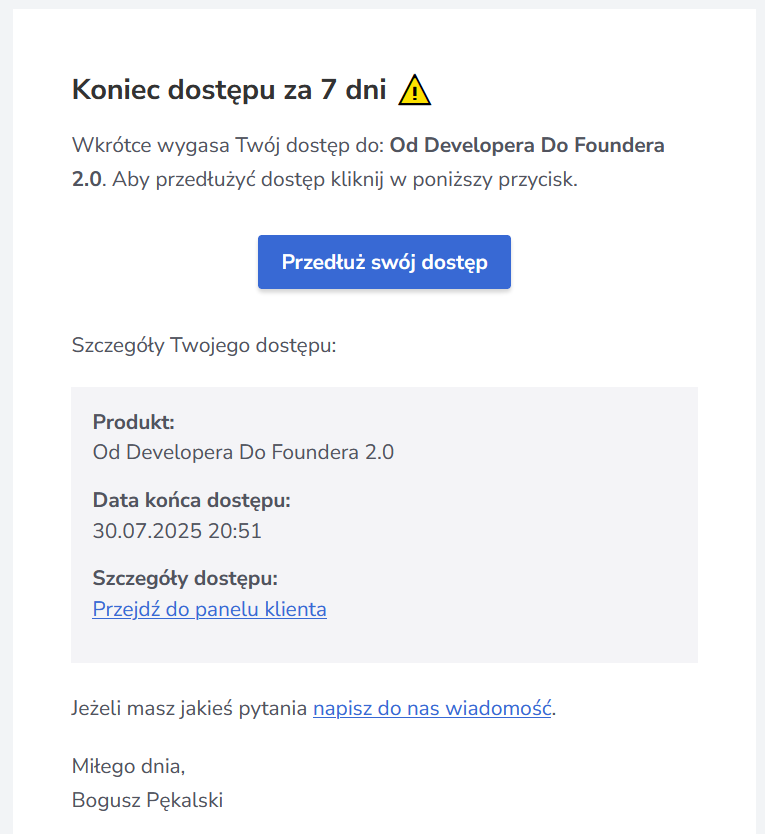Click the word 'klienta' in the panel link
The width and height of the screenshot is (765, 834).
tap(294, 609)
